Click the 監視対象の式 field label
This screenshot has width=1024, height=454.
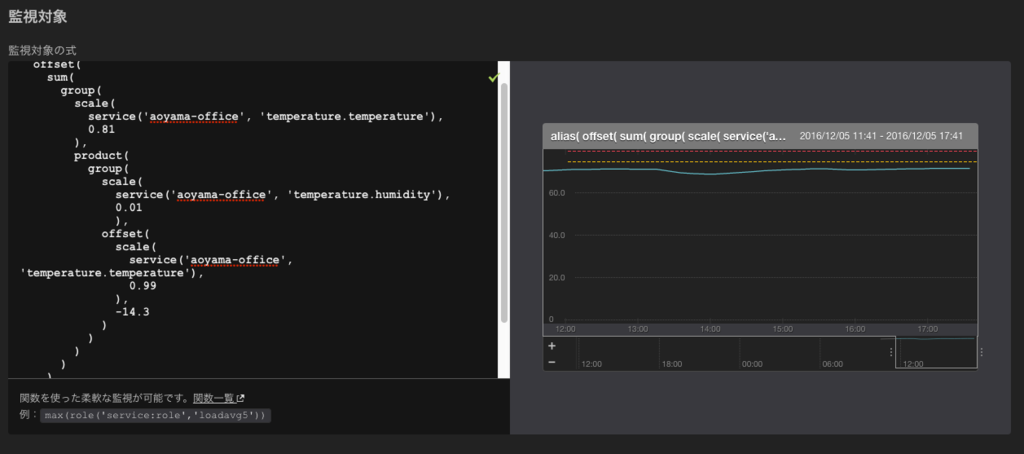[42, 50]
